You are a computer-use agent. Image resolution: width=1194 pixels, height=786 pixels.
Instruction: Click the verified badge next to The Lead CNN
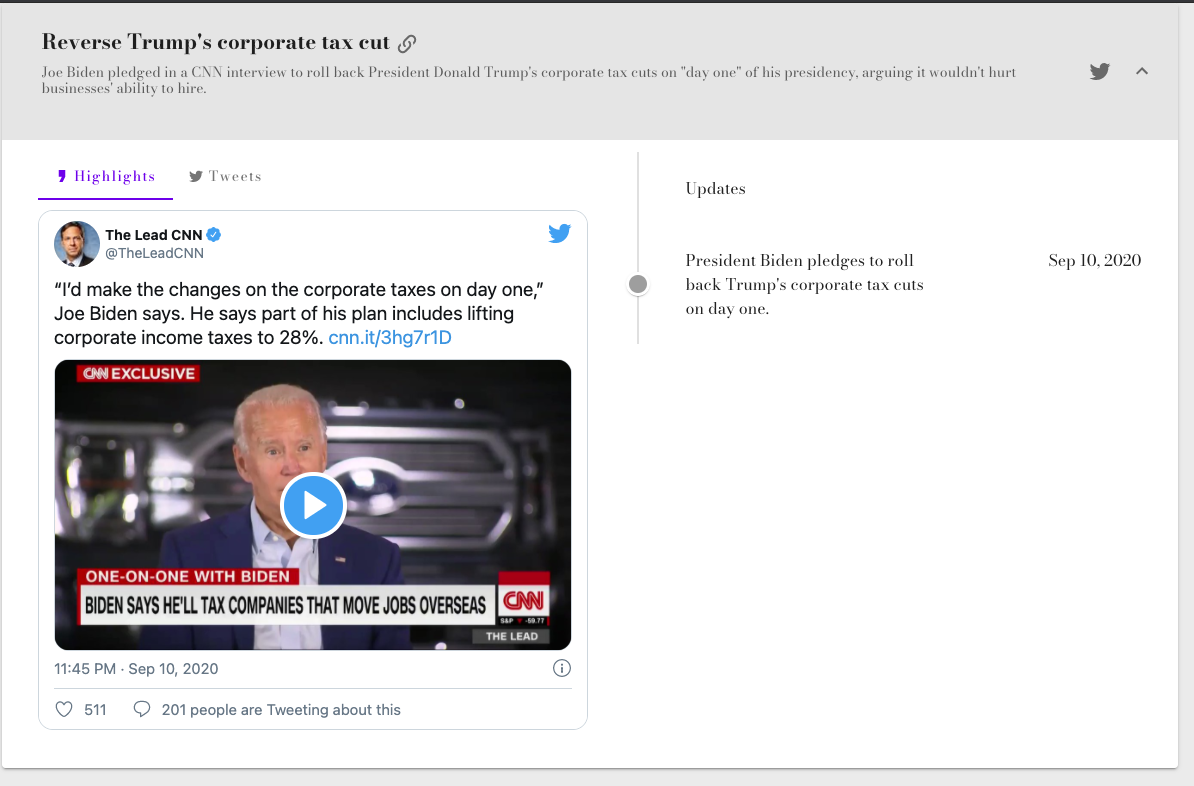[x=214, y=236]
